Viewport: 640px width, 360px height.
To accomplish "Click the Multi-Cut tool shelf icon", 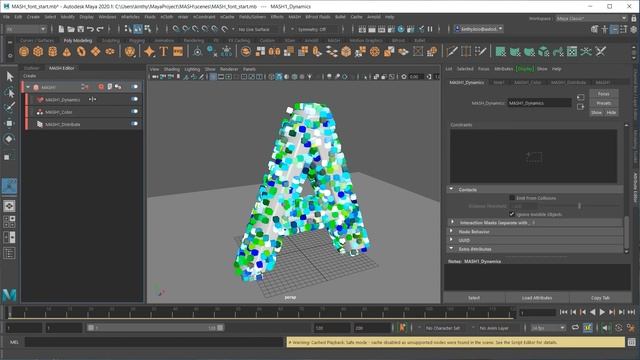I will (x=452, y=51).
